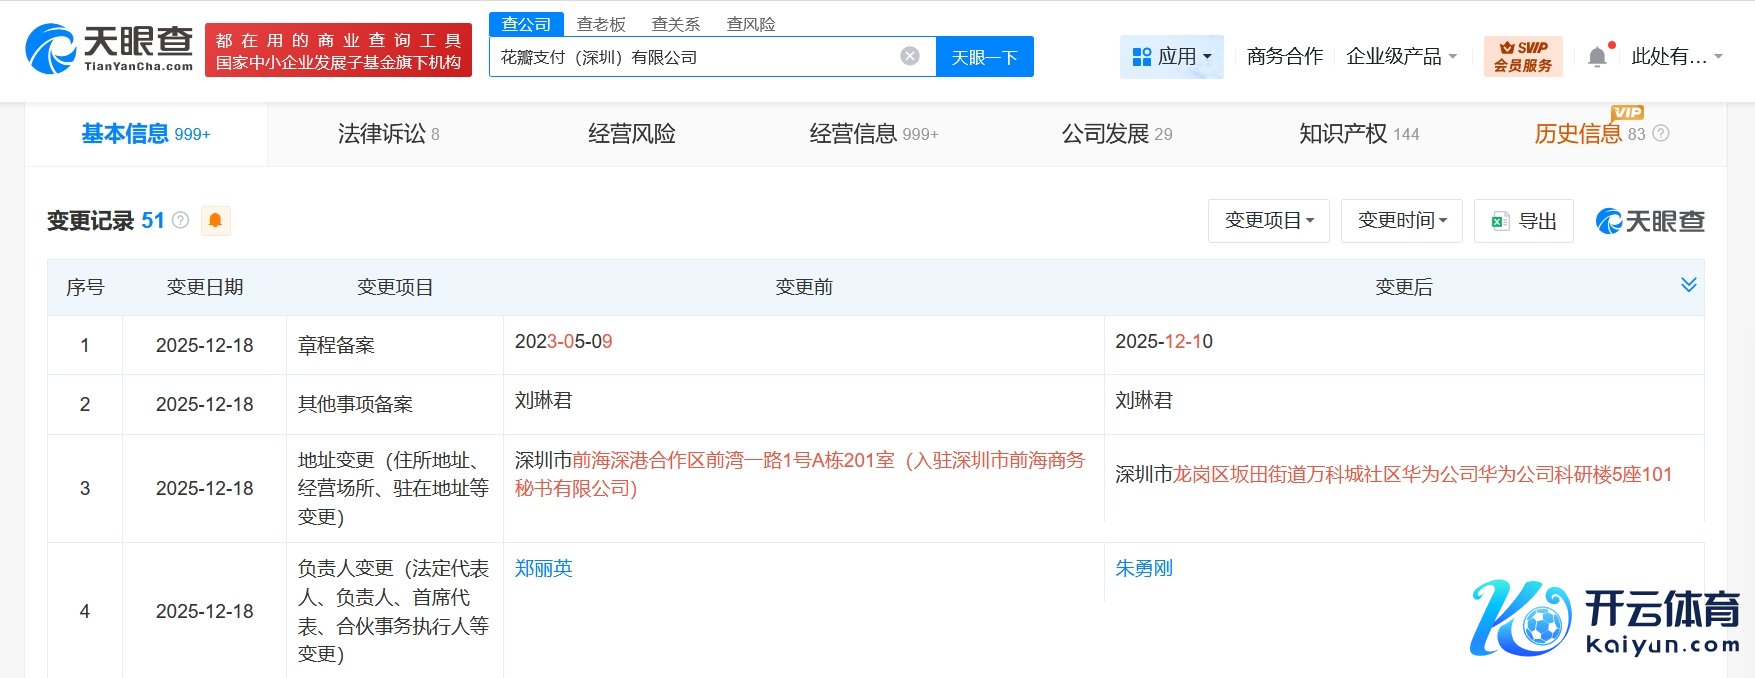Click help icon beside 历史信息 tab
Viewport: 1755px width, 678px height.
click(x=1661, y=133)
